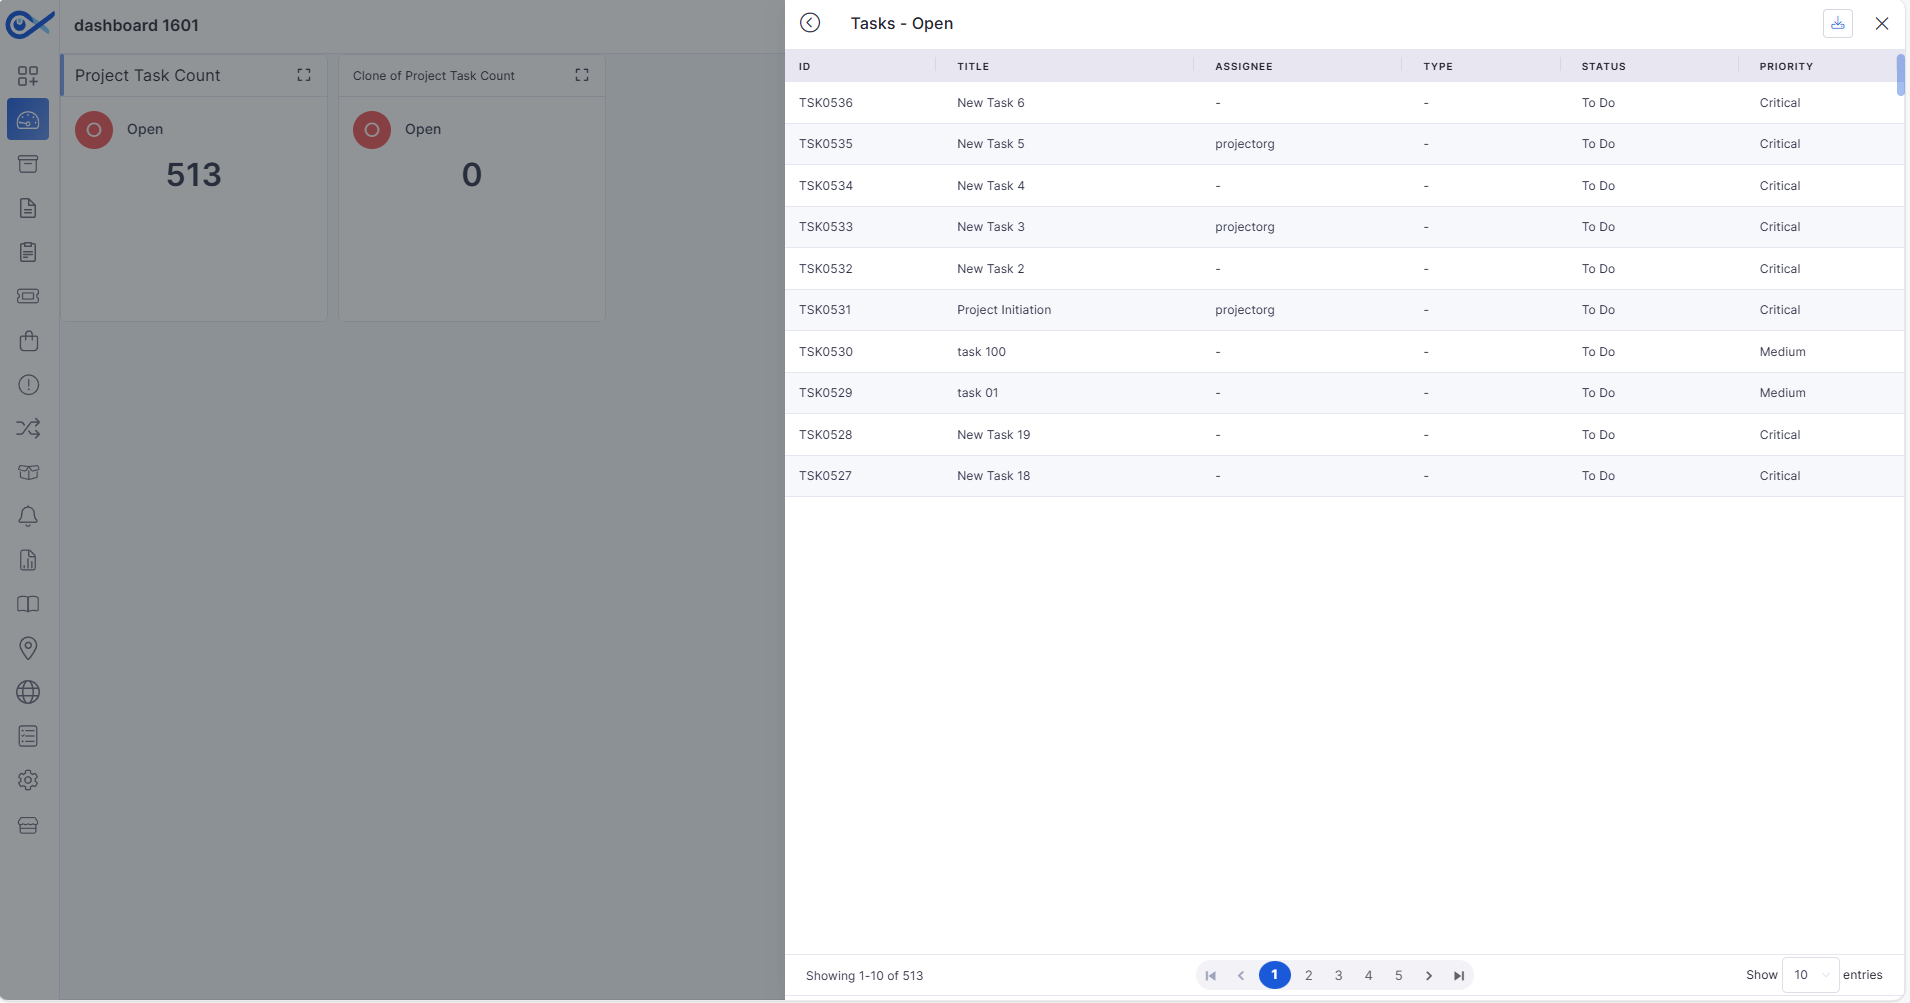This screenshot has height=1003, width=1910.
Task: Open the bell notifications icon in sidebar
Action: [28, 516]
